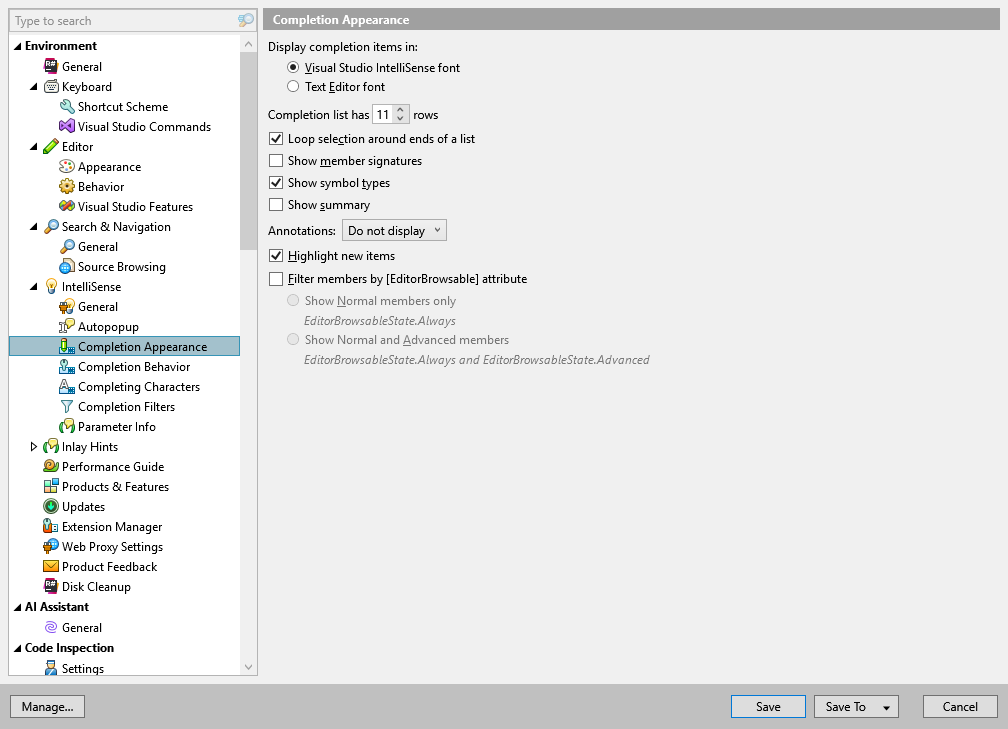Click the Inlay Hints icon
Screen dimensions: 1008x729
(x=51, y=446)
